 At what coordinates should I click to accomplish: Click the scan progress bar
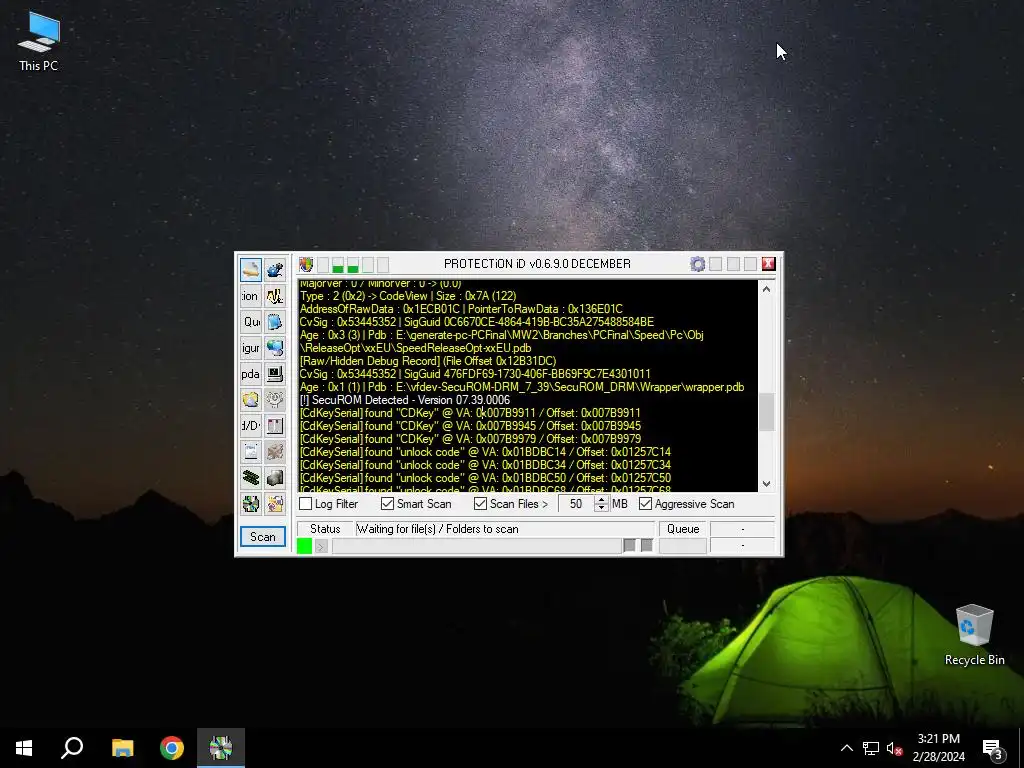[x=477, y=546]
